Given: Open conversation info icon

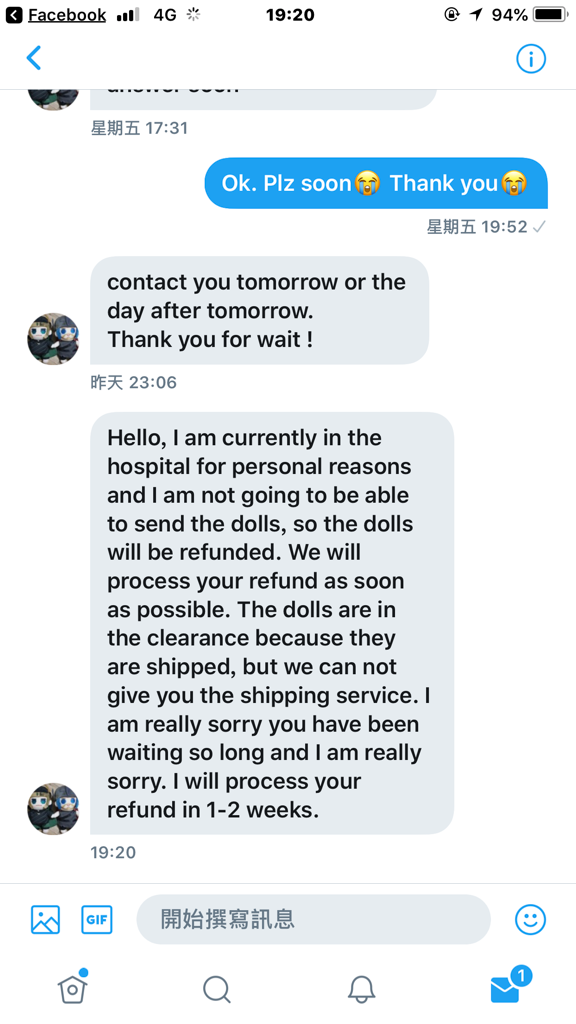Looking at the screenshot, I should coord(531,59).
